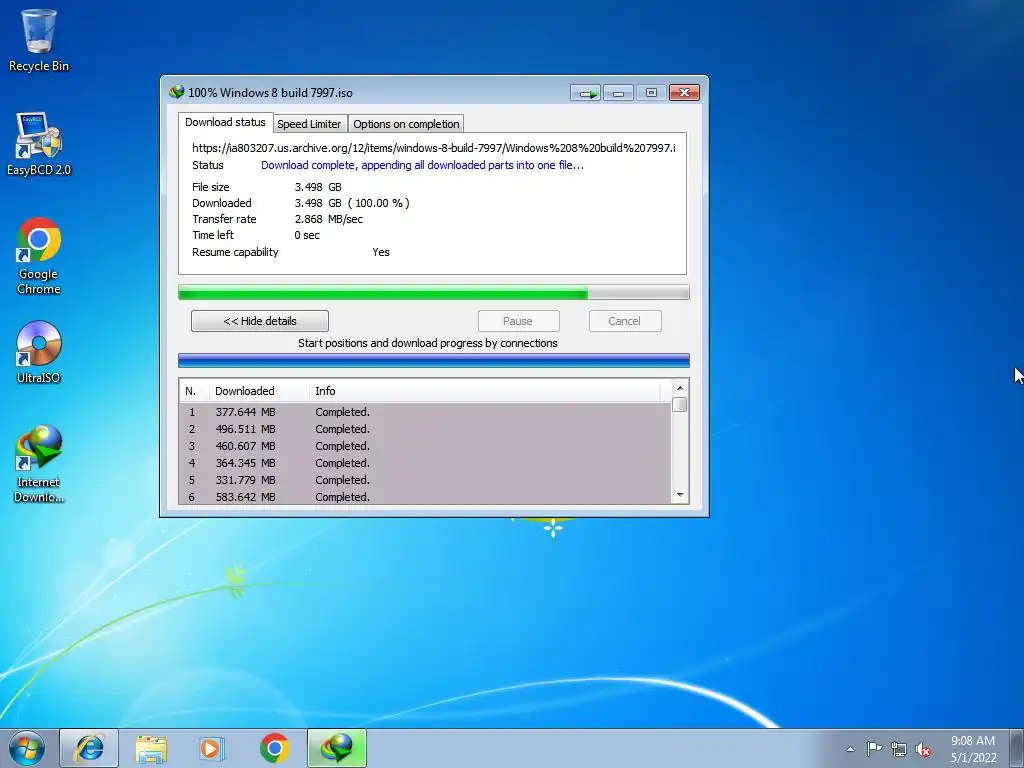Minimize the download dialog window

tap(618, 93)
